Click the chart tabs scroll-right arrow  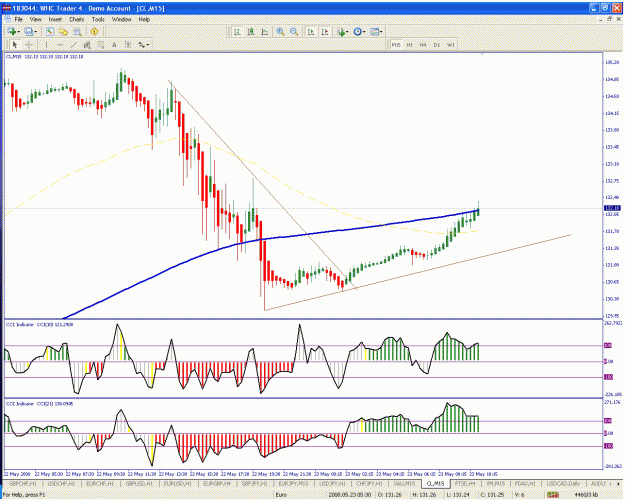(x=618, y=483)
